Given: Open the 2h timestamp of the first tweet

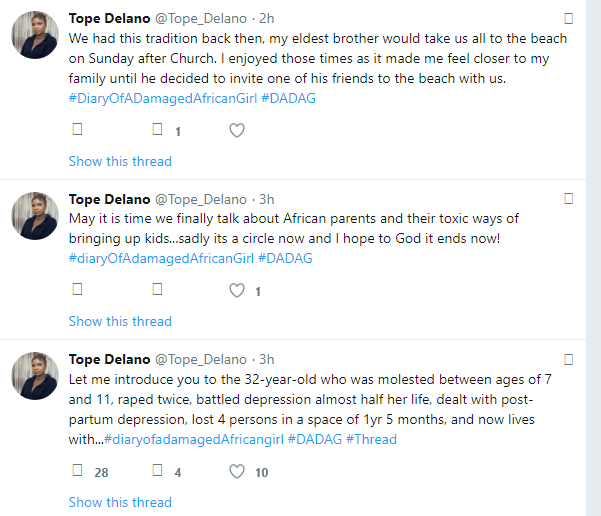Looking at the screenshot, I should coord(267,18).
